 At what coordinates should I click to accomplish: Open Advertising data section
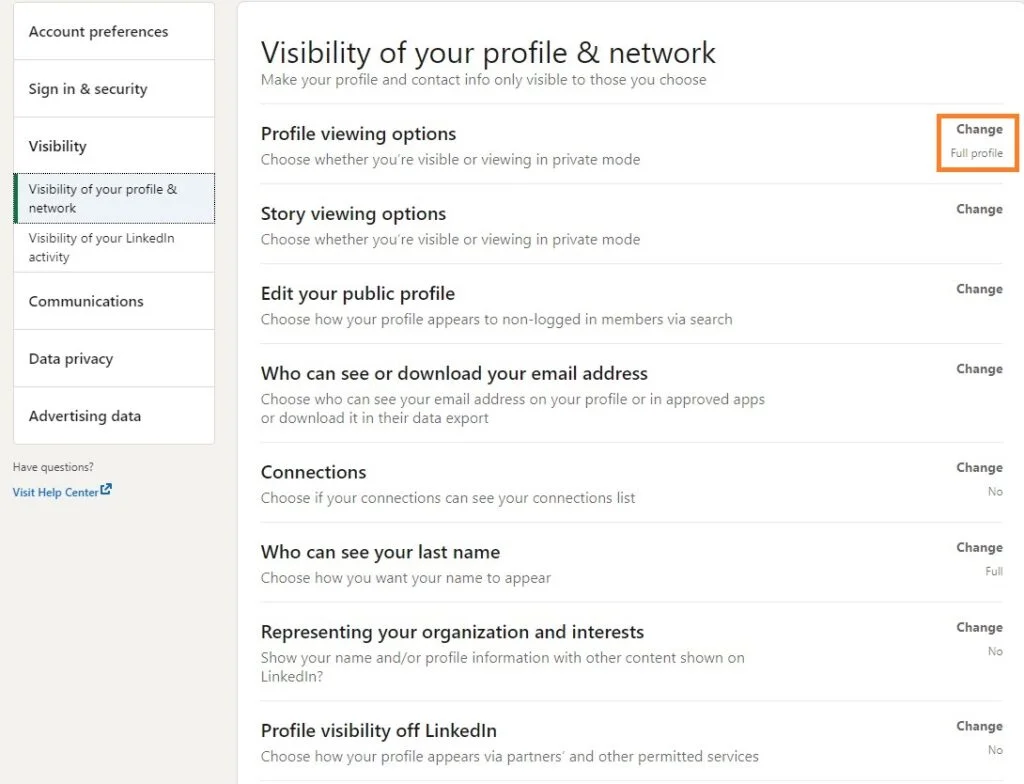pos(85,416)
